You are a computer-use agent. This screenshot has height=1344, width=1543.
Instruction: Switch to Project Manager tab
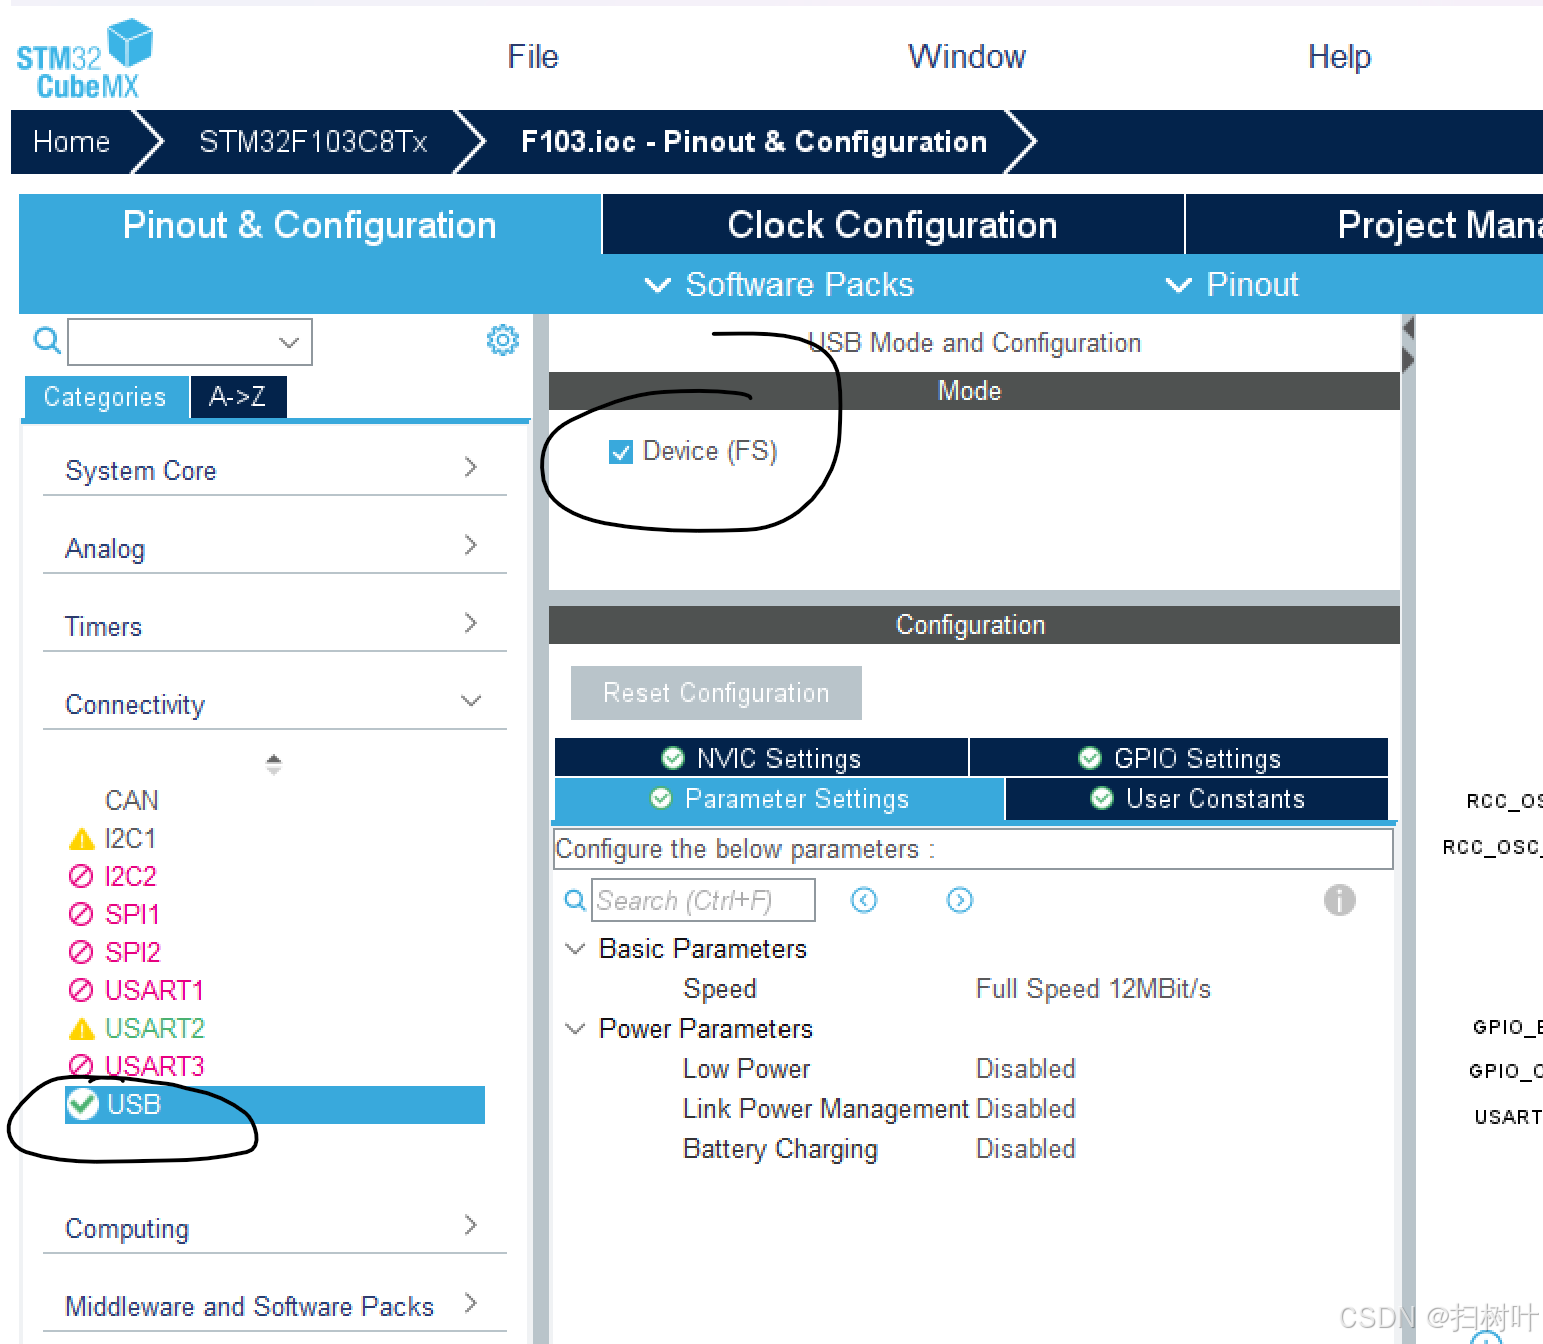[x=1365, y=225]
